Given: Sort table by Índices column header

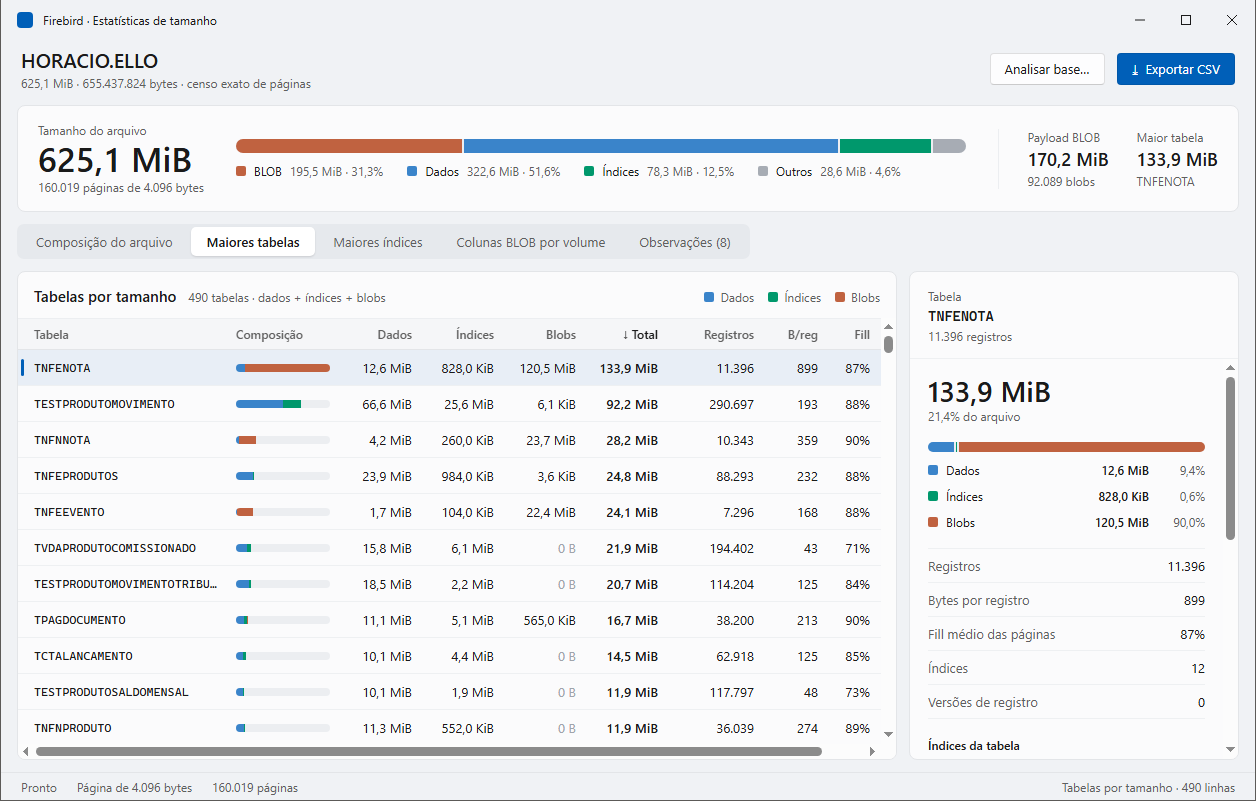Looking at the screenshot, I should pyautogui.click(x=475, y=335).
